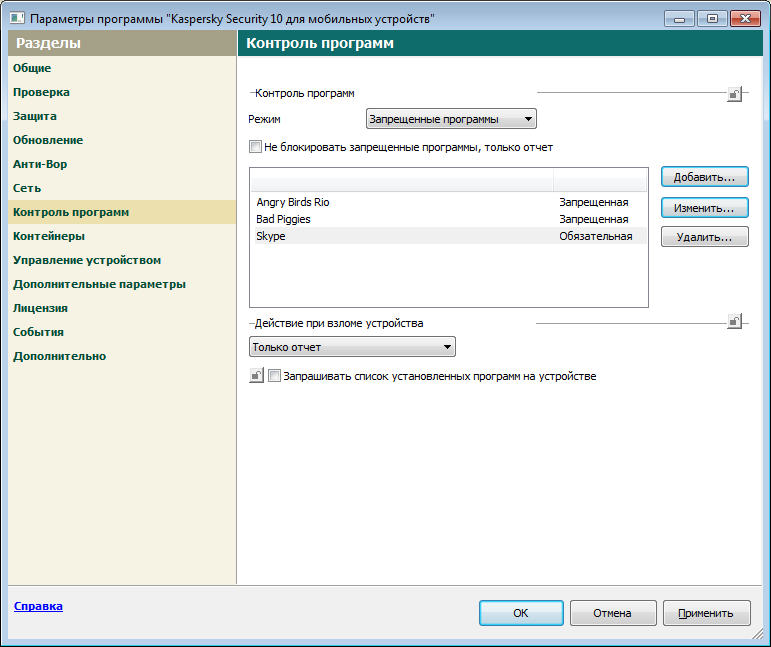Click lock icon left of Запрашивать список checkbox
The image size is (771, 647).
click(x=256, y=377)
